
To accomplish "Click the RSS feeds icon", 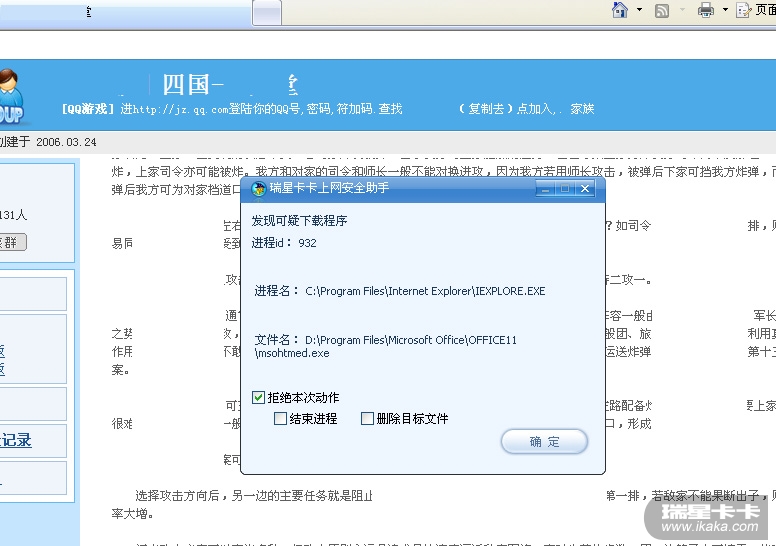I will pyautogui.click(x=662, y=10).
